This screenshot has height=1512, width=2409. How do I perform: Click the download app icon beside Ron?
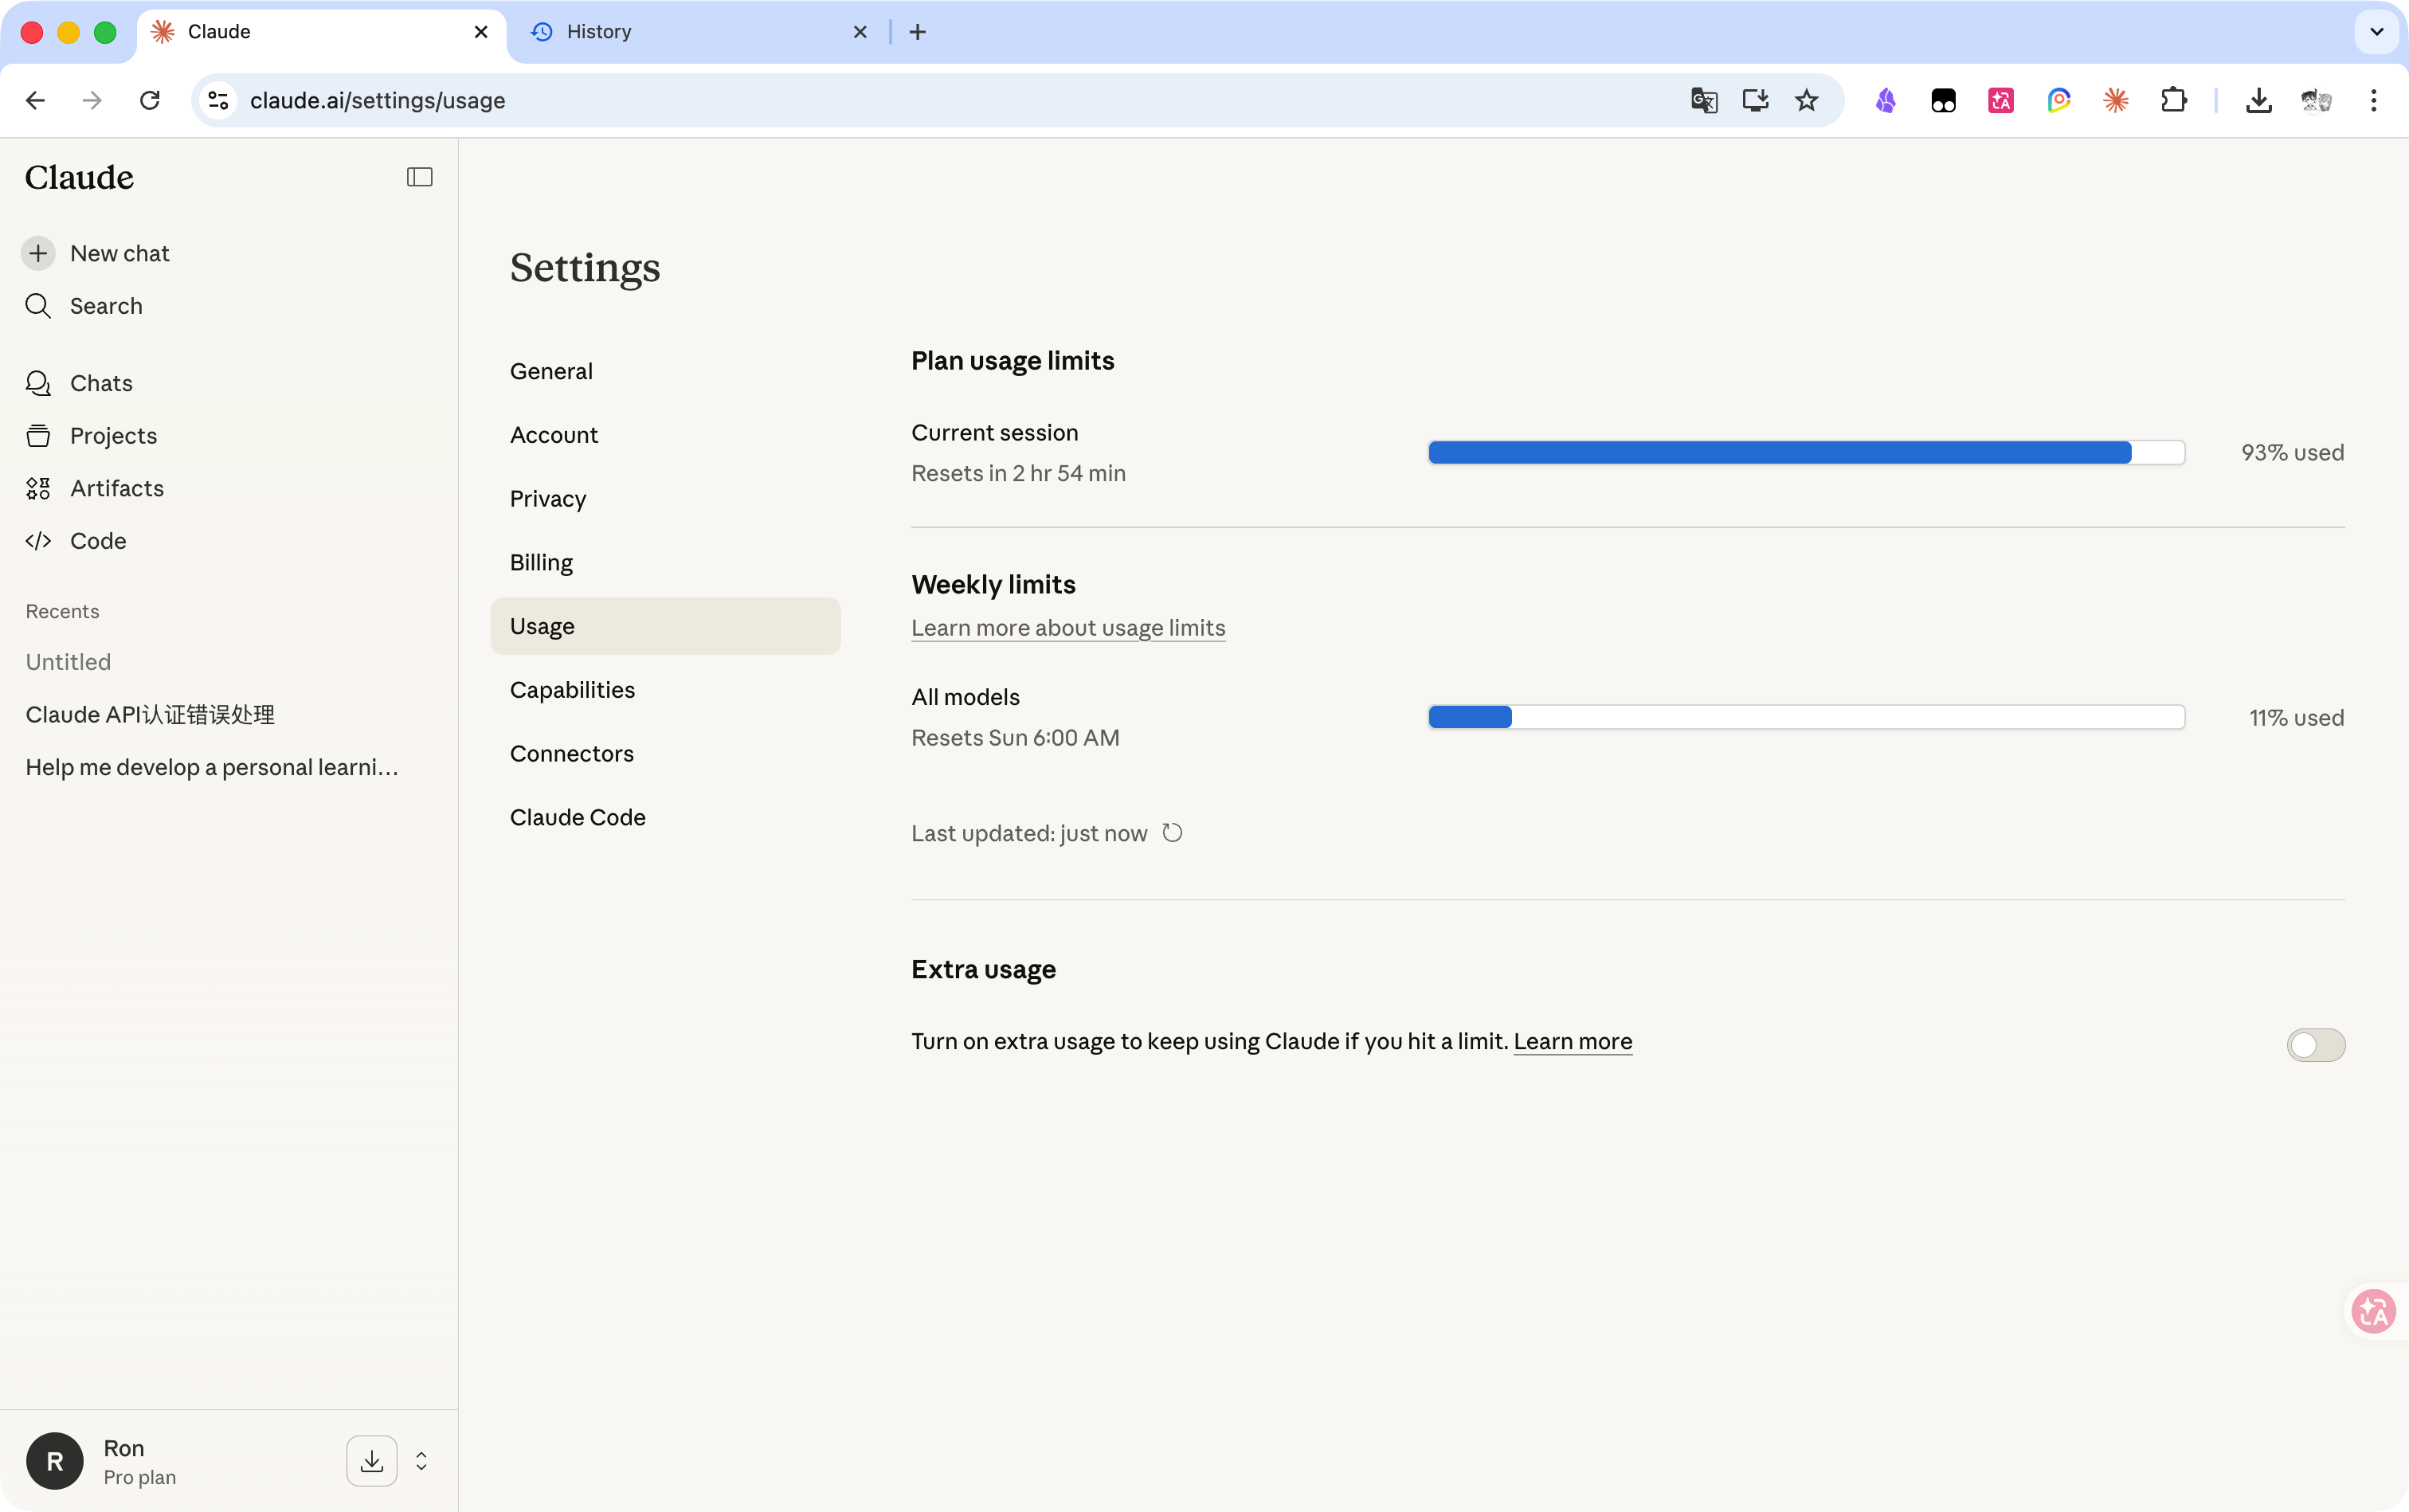(372, 1461)
